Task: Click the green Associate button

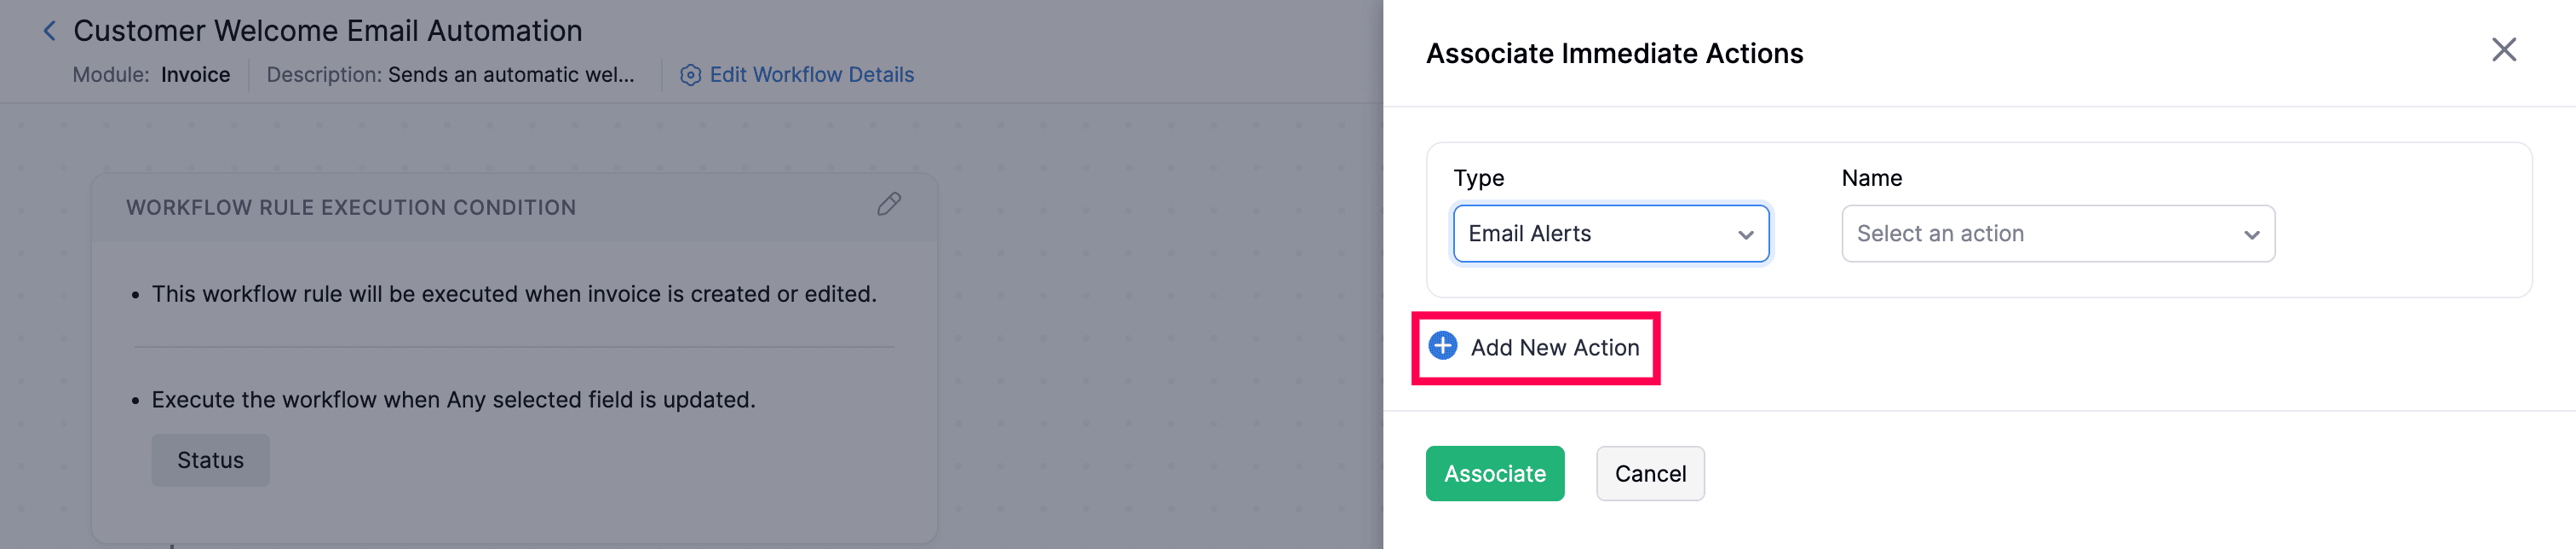Action: click(1495, 473)
